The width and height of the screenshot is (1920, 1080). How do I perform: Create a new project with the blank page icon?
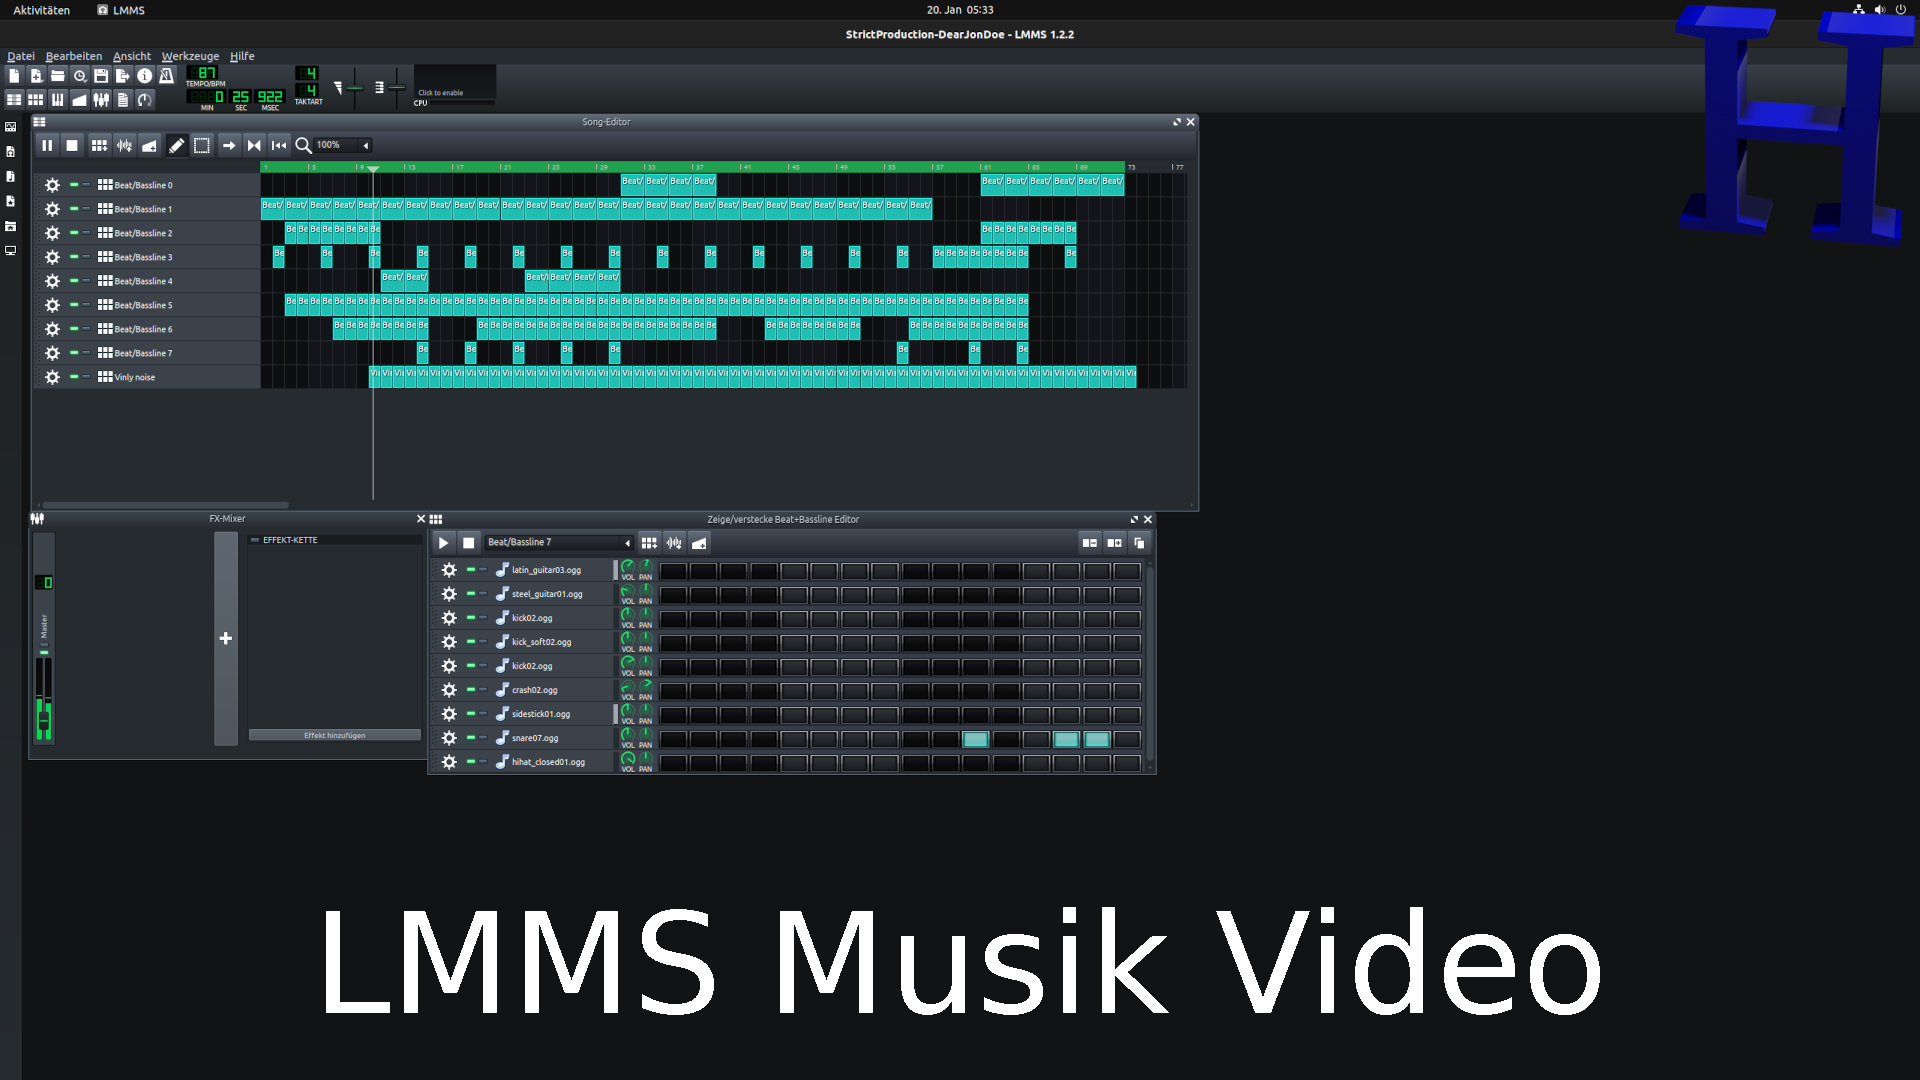[14, 76]
